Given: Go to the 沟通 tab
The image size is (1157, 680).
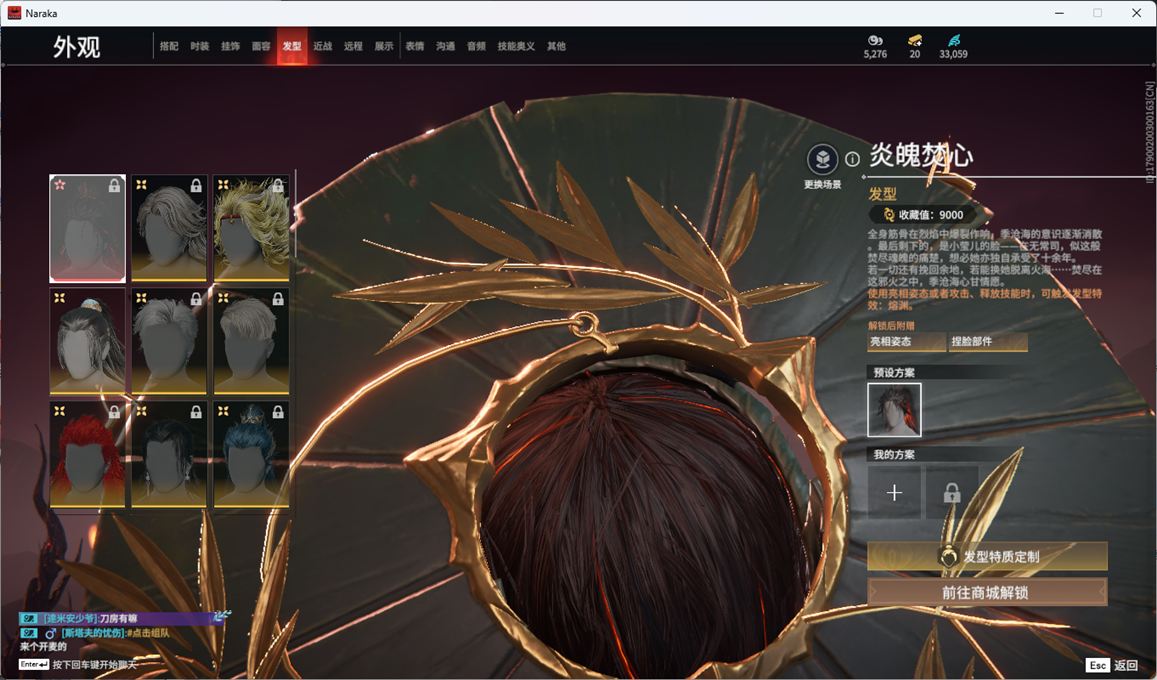Looking at the screenshot, I should 445,46.
